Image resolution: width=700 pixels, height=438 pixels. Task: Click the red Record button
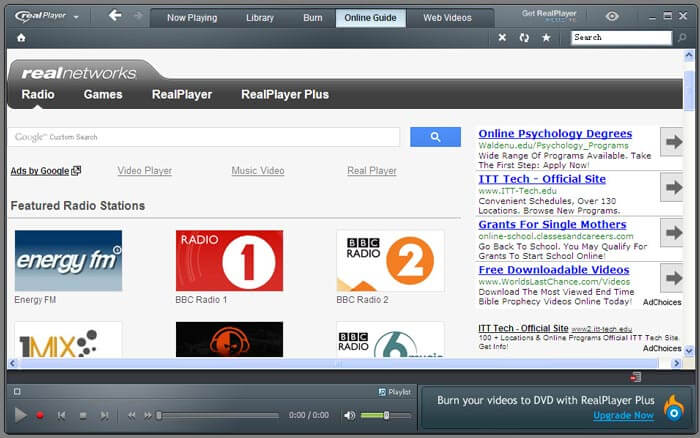pos(40,416)
